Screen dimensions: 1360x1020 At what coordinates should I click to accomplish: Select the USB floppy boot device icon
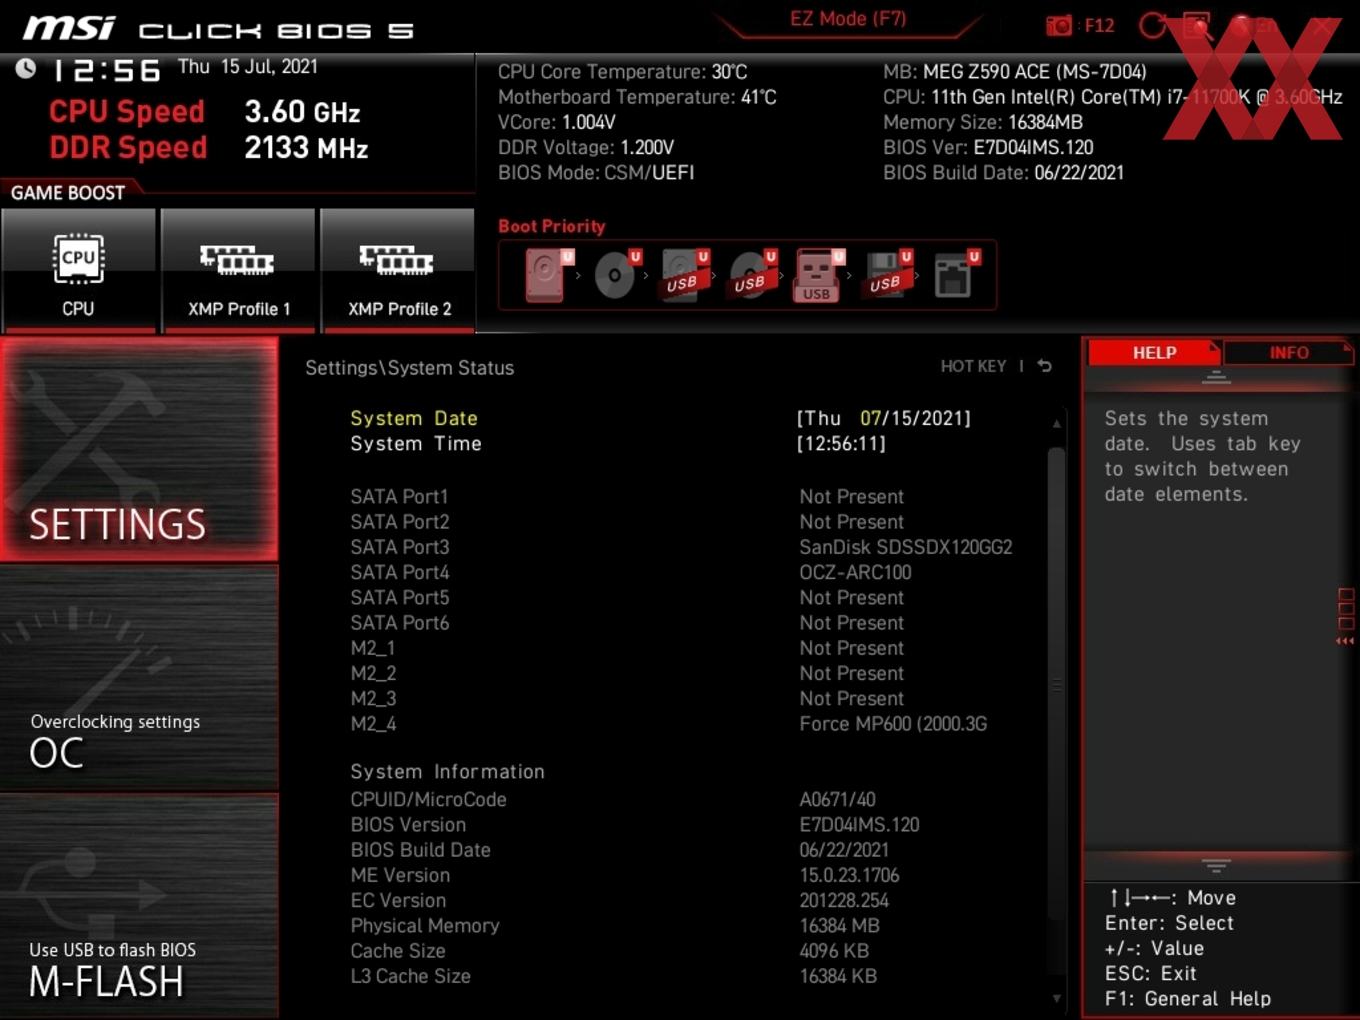click(888, 274)
